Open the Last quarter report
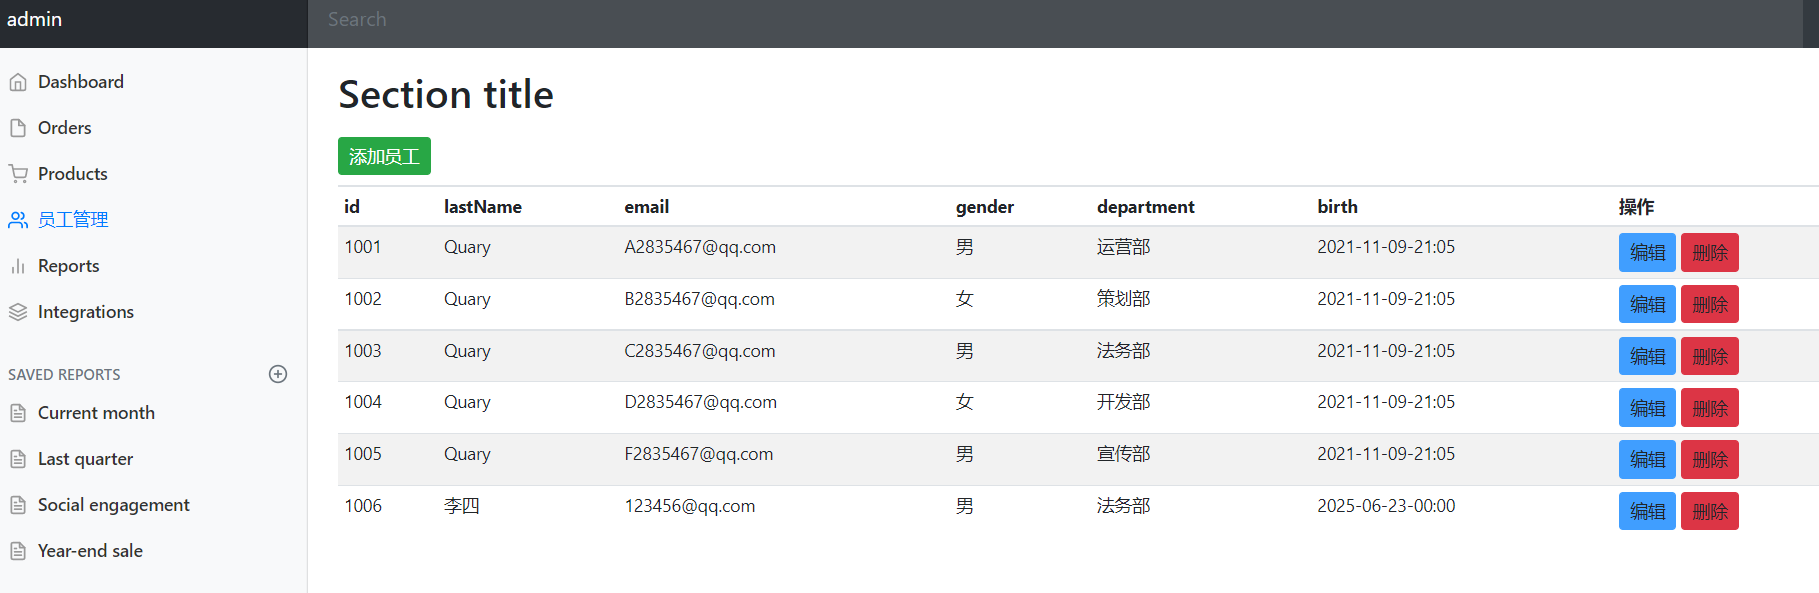The image size is (1819, 593). (85, 459)
